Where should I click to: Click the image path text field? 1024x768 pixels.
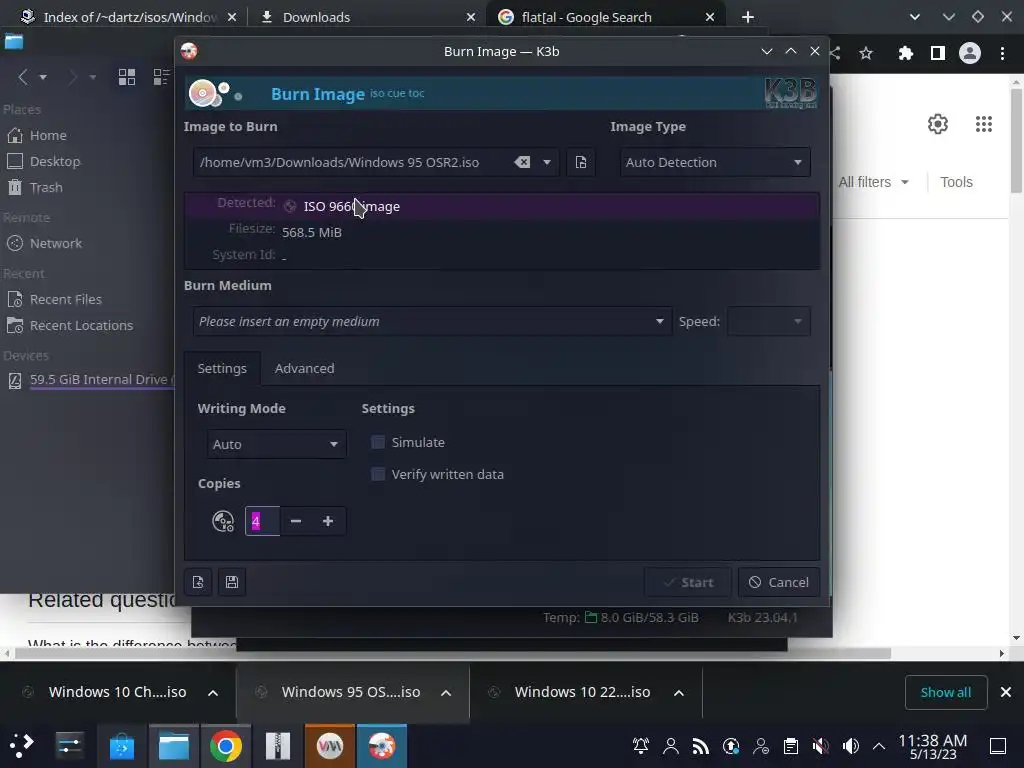coord(353,162)
